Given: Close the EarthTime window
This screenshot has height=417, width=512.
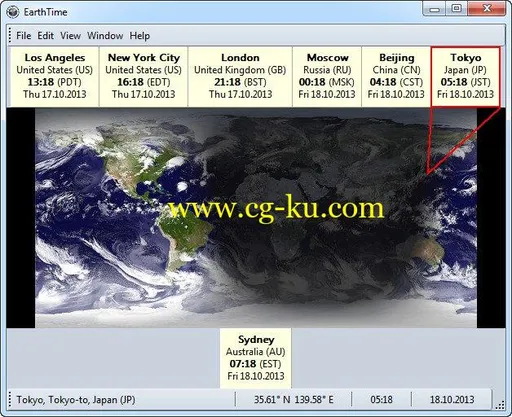Looking at the screenshot, I should 487,9.
